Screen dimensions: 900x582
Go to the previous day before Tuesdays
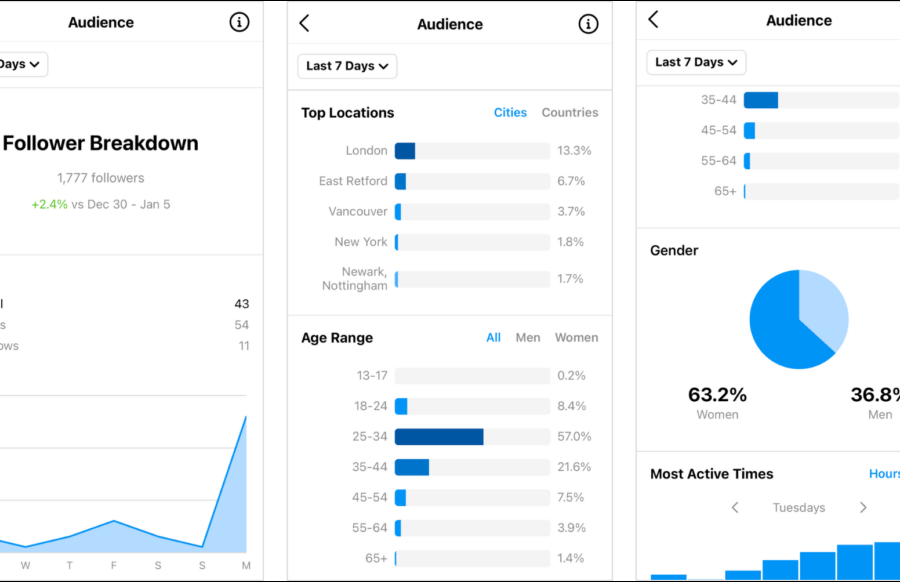pos(735,508)
